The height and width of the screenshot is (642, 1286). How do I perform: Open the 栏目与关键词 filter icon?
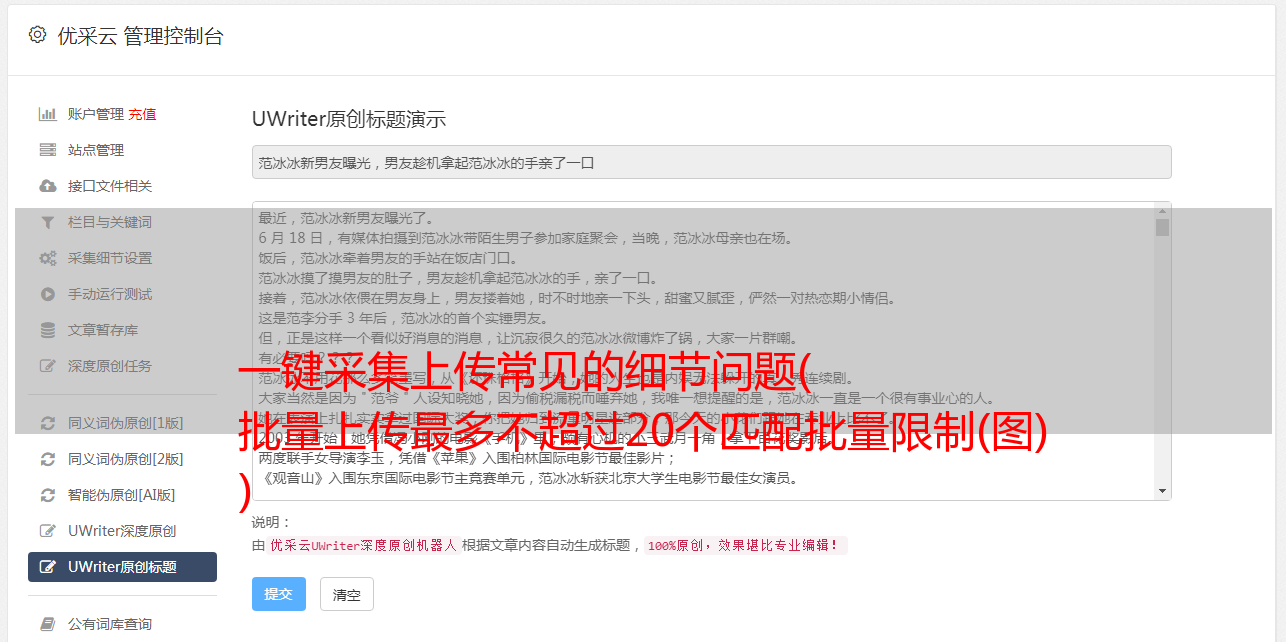click(47, 222)
